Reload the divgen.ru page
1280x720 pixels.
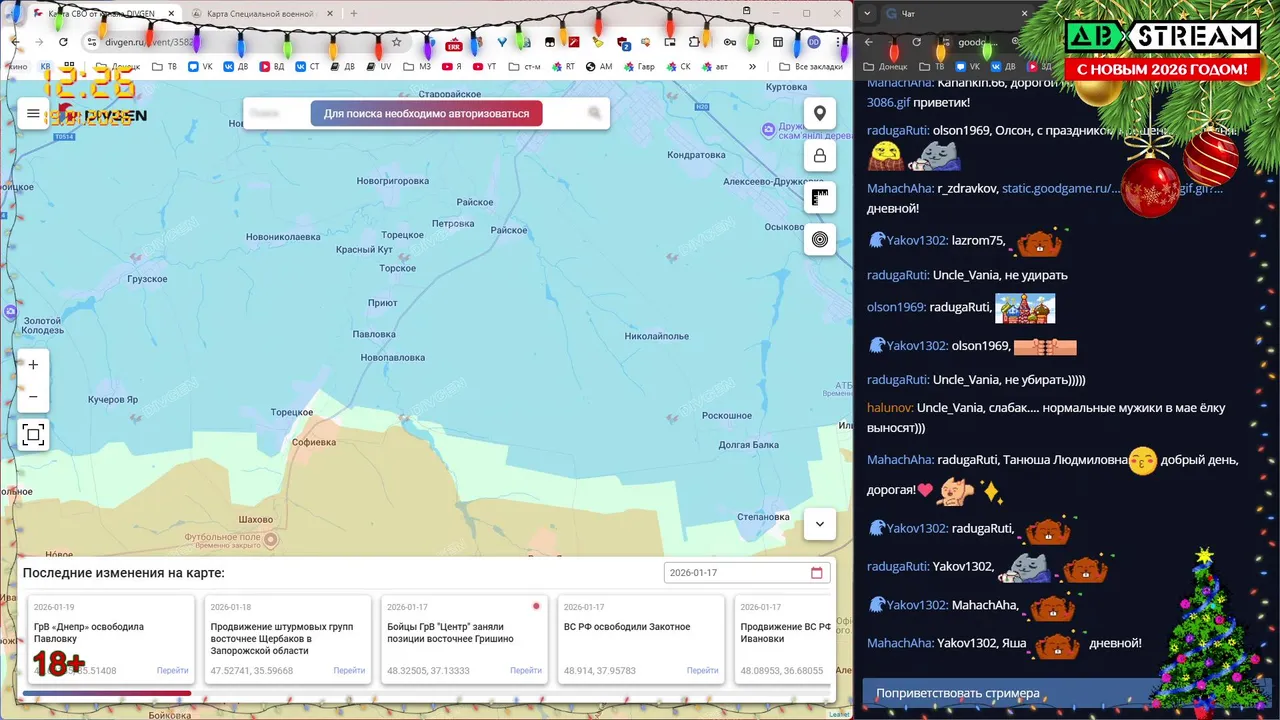click(x=63, y=42)
